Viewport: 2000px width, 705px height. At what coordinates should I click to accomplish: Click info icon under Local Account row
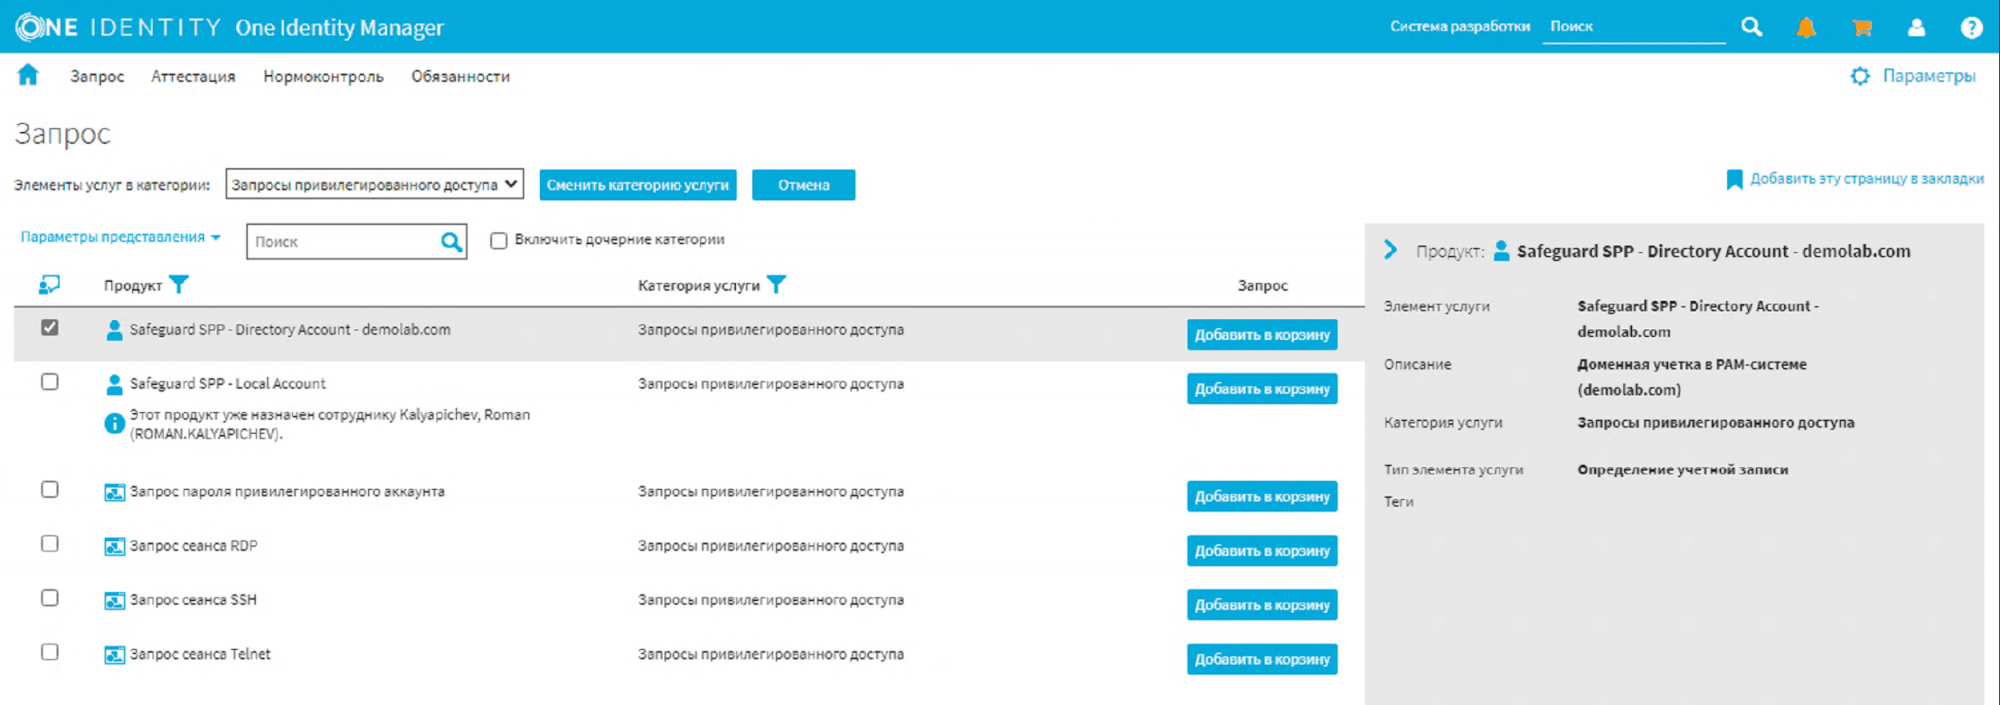click(x=115, y=424)
